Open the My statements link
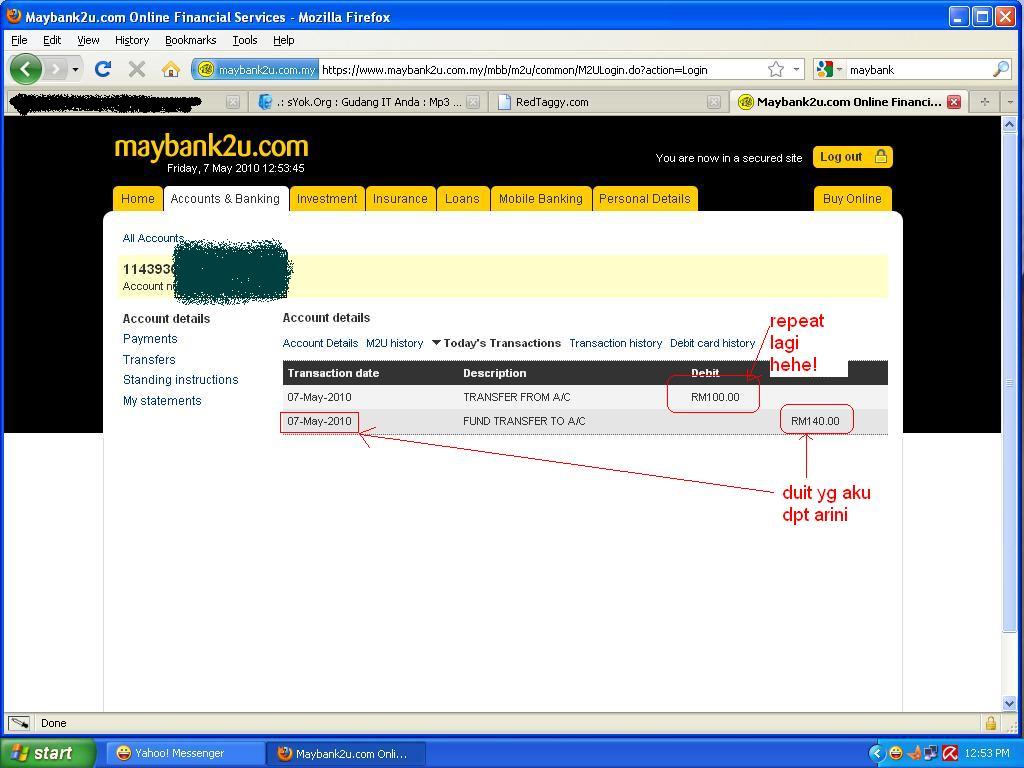 pos(162,400)
